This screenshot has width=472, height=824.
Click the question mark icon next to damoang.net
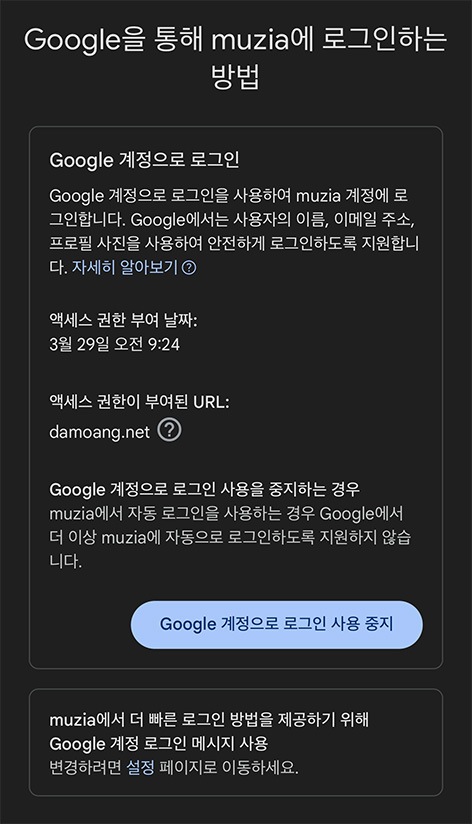(x=169, y=430)
